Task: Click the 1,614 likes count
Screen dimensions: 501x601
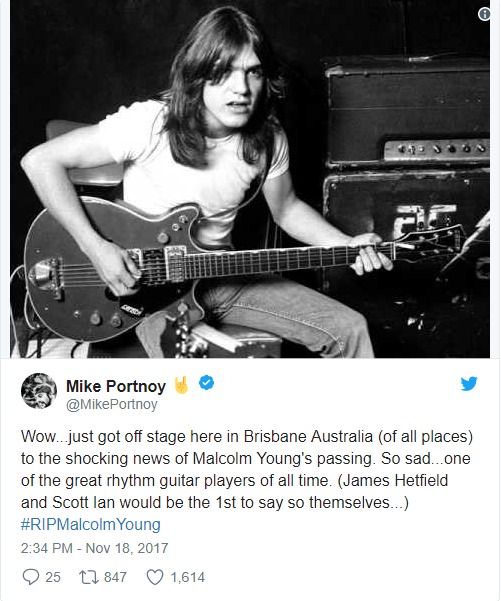Action: (187, 577)
